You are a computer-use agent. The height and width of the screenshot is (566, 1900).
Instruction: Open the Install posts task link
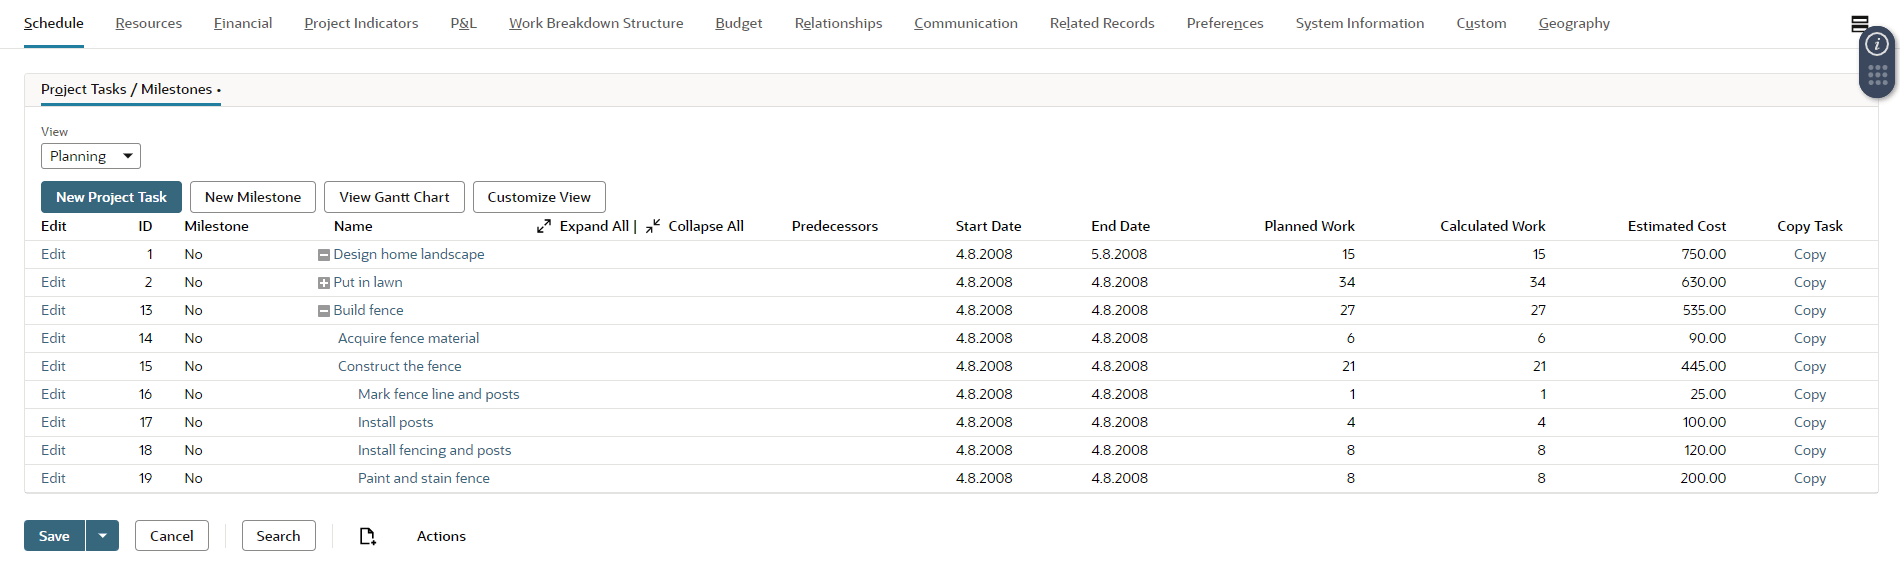coord(395,422)
